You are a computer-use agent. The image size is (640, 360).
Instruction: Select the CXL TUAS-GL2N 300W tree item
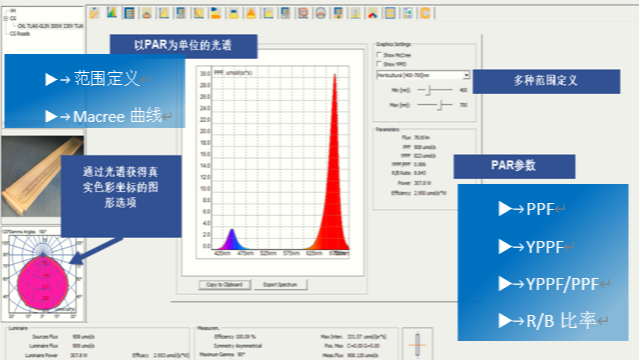tap(50, 26)
